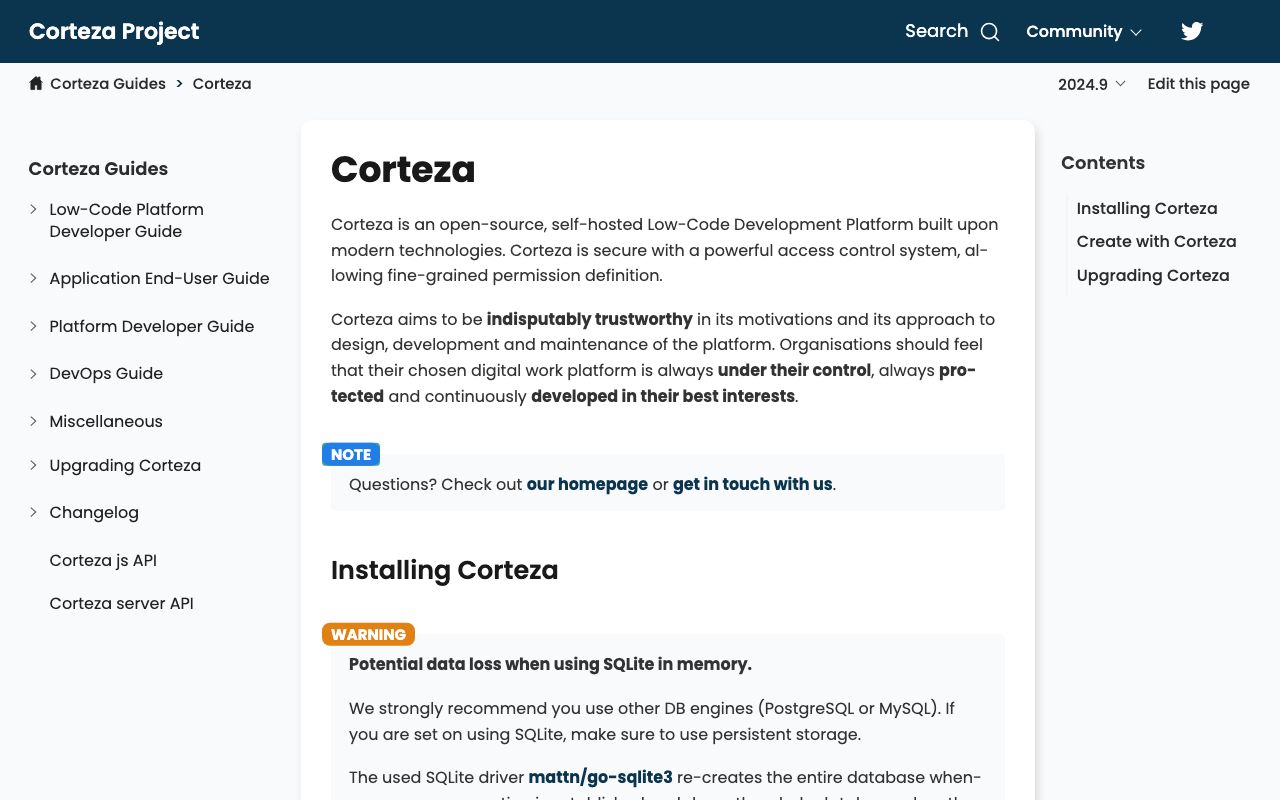Click the home icon in breadcrumb

36,83
